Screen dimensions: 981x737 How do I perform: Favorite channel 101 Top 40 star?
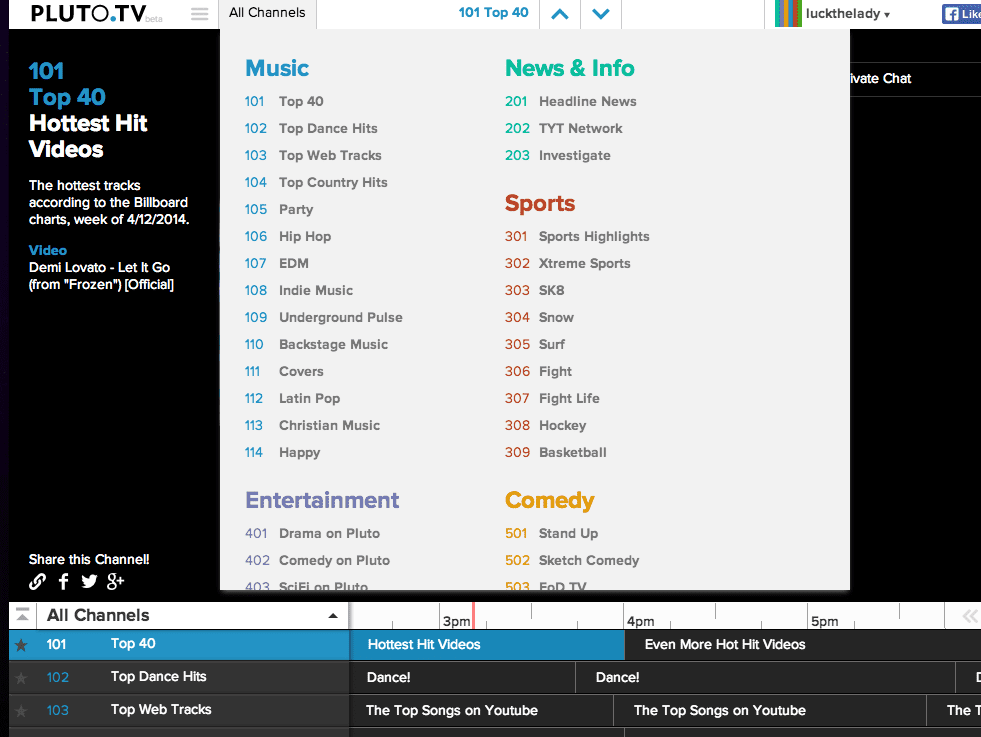21,645
